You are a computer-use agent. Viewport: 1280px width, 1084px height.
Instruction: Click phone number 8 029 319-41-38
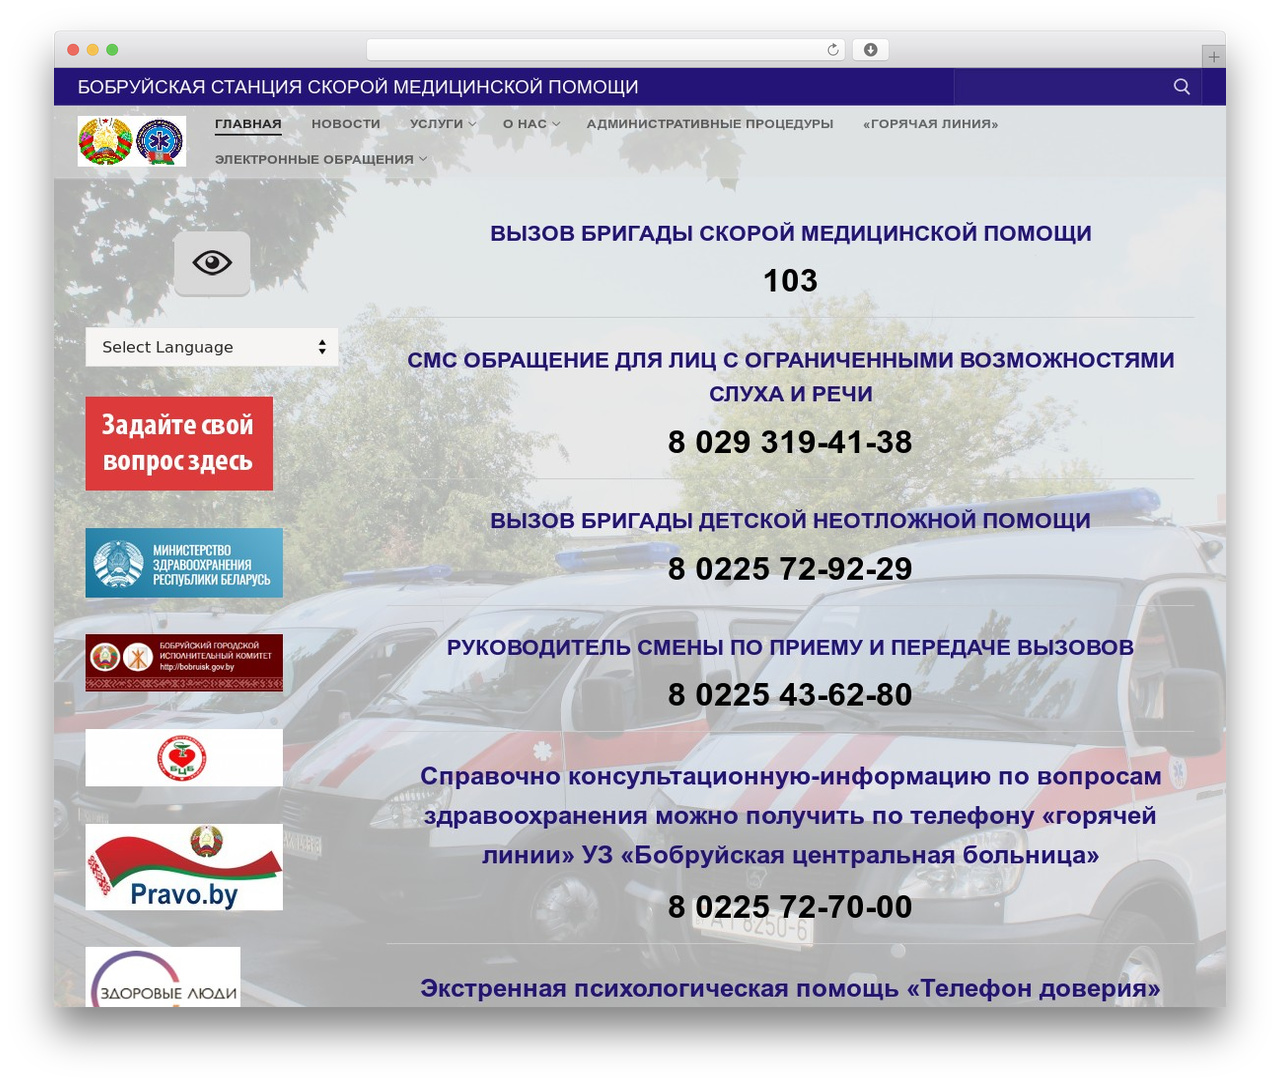tap(790, 442)
